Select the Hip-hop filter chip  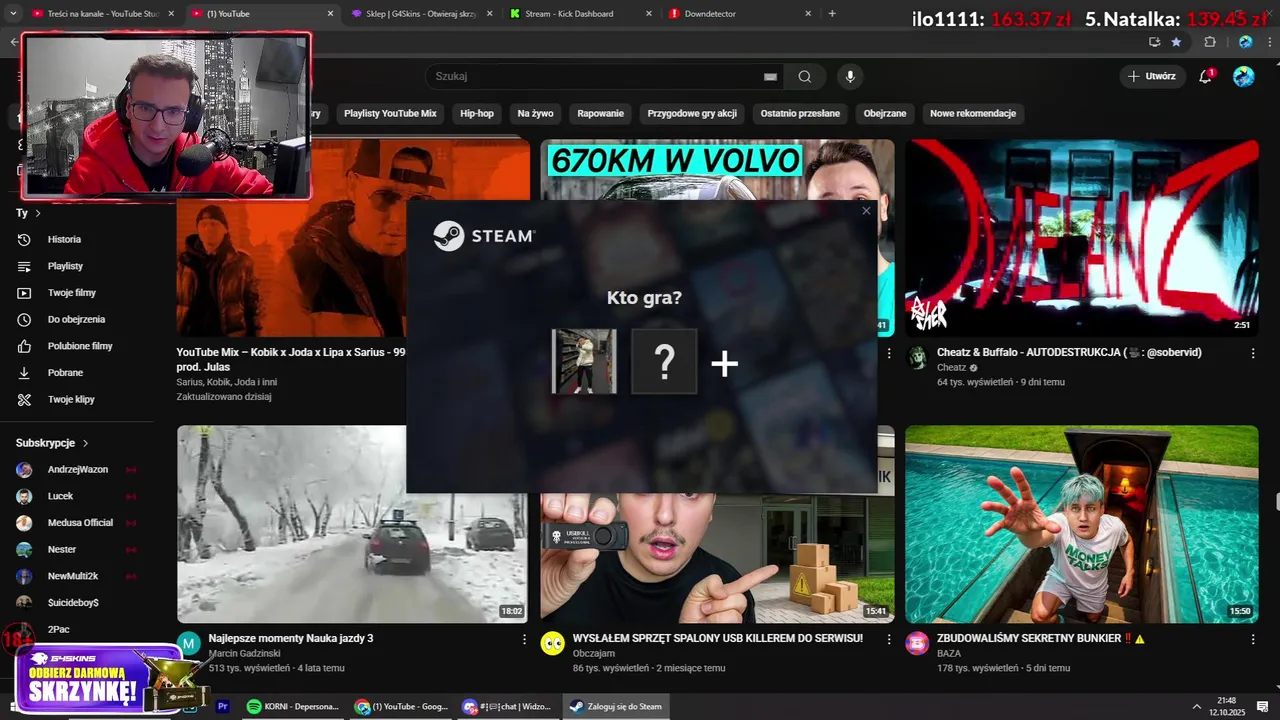477,113
